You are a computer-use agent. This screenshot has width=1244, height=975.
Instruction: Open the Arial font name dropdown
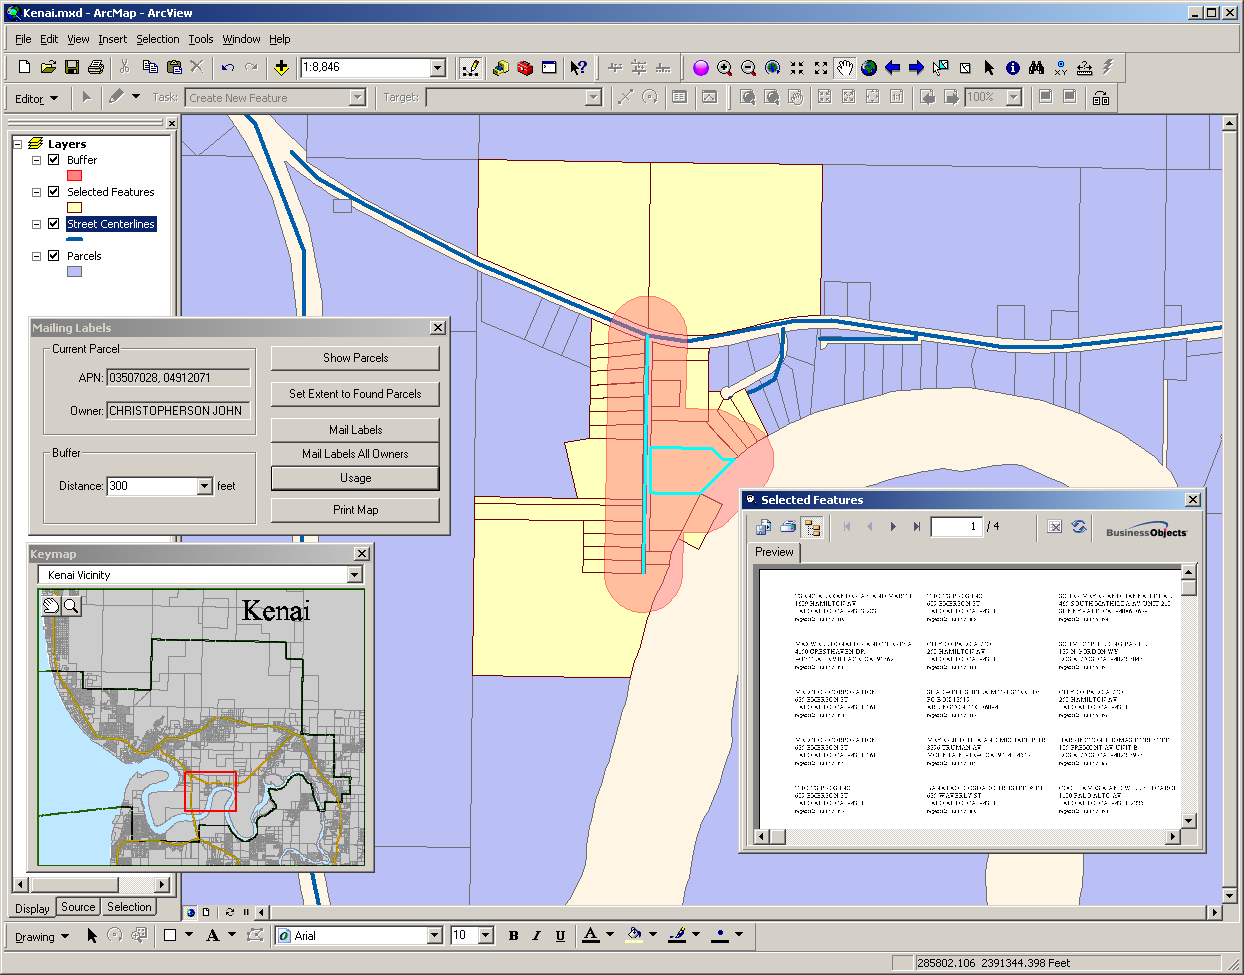point(434,935)
